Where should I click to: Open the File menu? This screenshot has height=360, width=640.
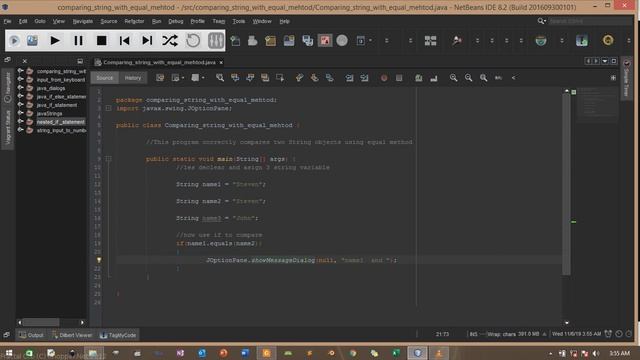7,21
